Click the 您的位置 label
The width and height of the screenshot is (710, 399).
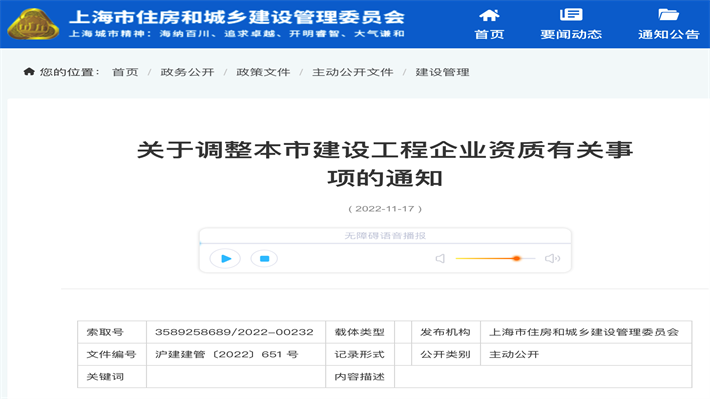[69, 72]
